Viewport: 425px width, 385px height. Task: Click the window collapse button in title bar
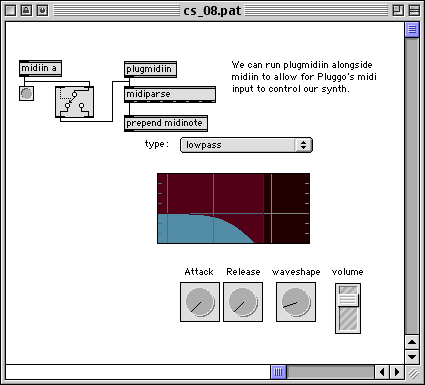(414, 11)
